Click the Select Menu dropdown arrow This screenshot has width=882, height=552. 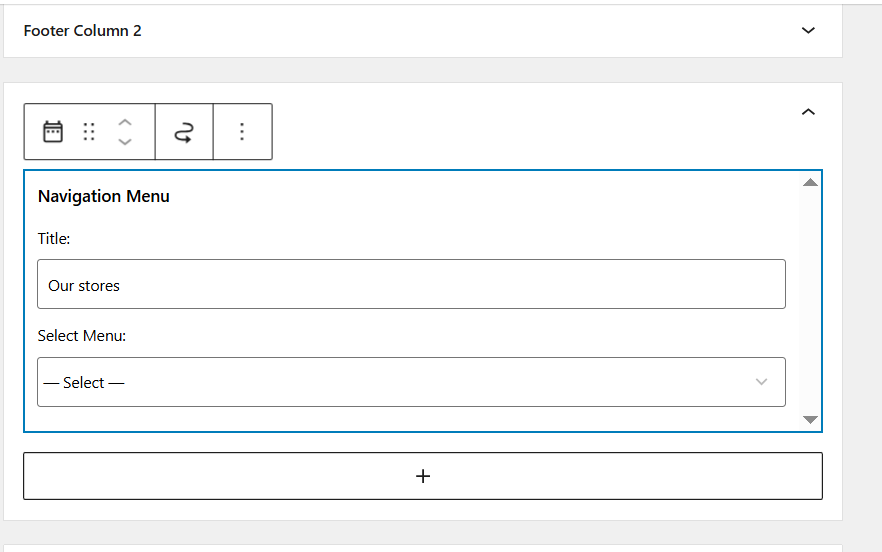pyautogui.click(x=762, y=382)
